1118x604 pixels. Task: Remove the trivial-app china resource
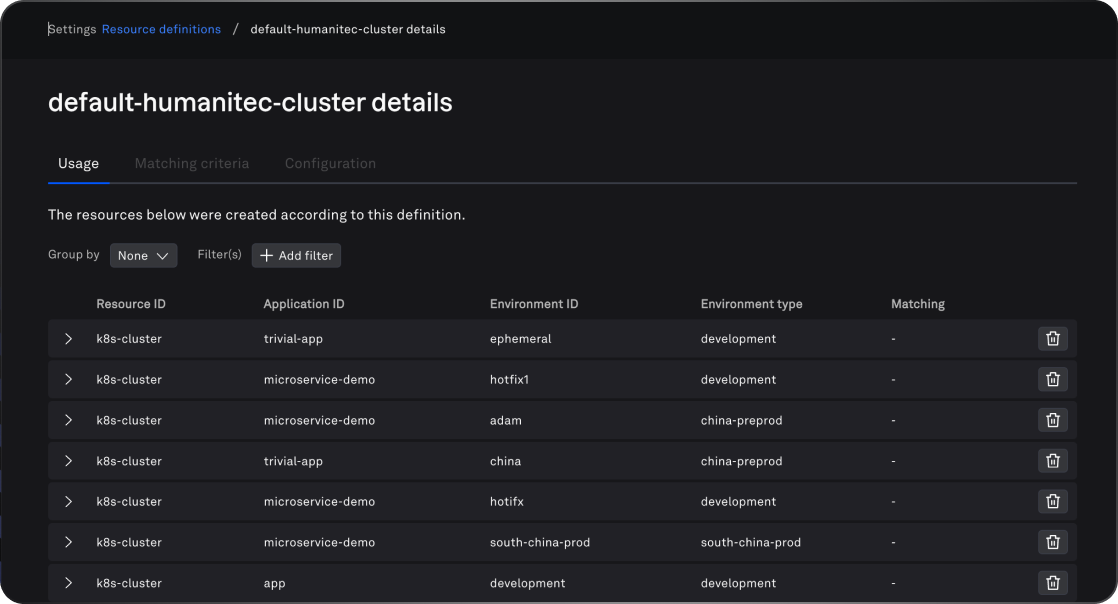[1052, 461]
